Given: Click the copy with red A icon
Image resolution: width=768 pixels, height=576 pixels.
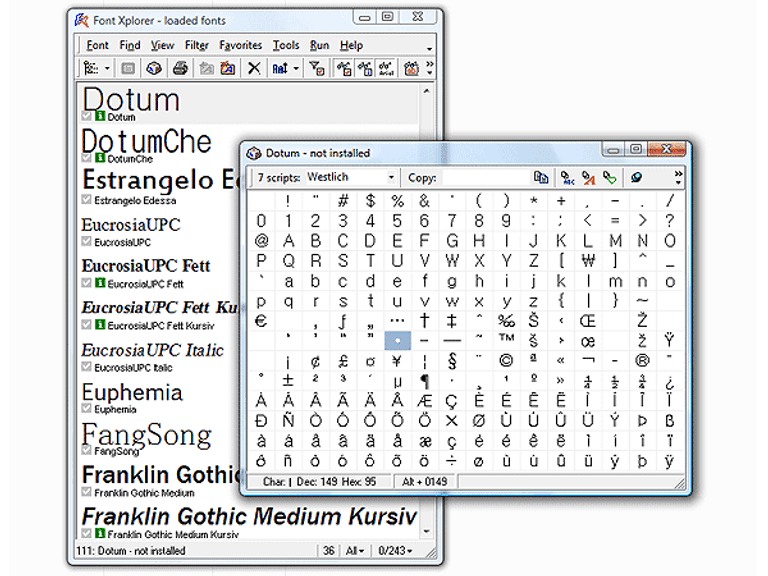Looking at the screenshot, I should coord(588,177).
